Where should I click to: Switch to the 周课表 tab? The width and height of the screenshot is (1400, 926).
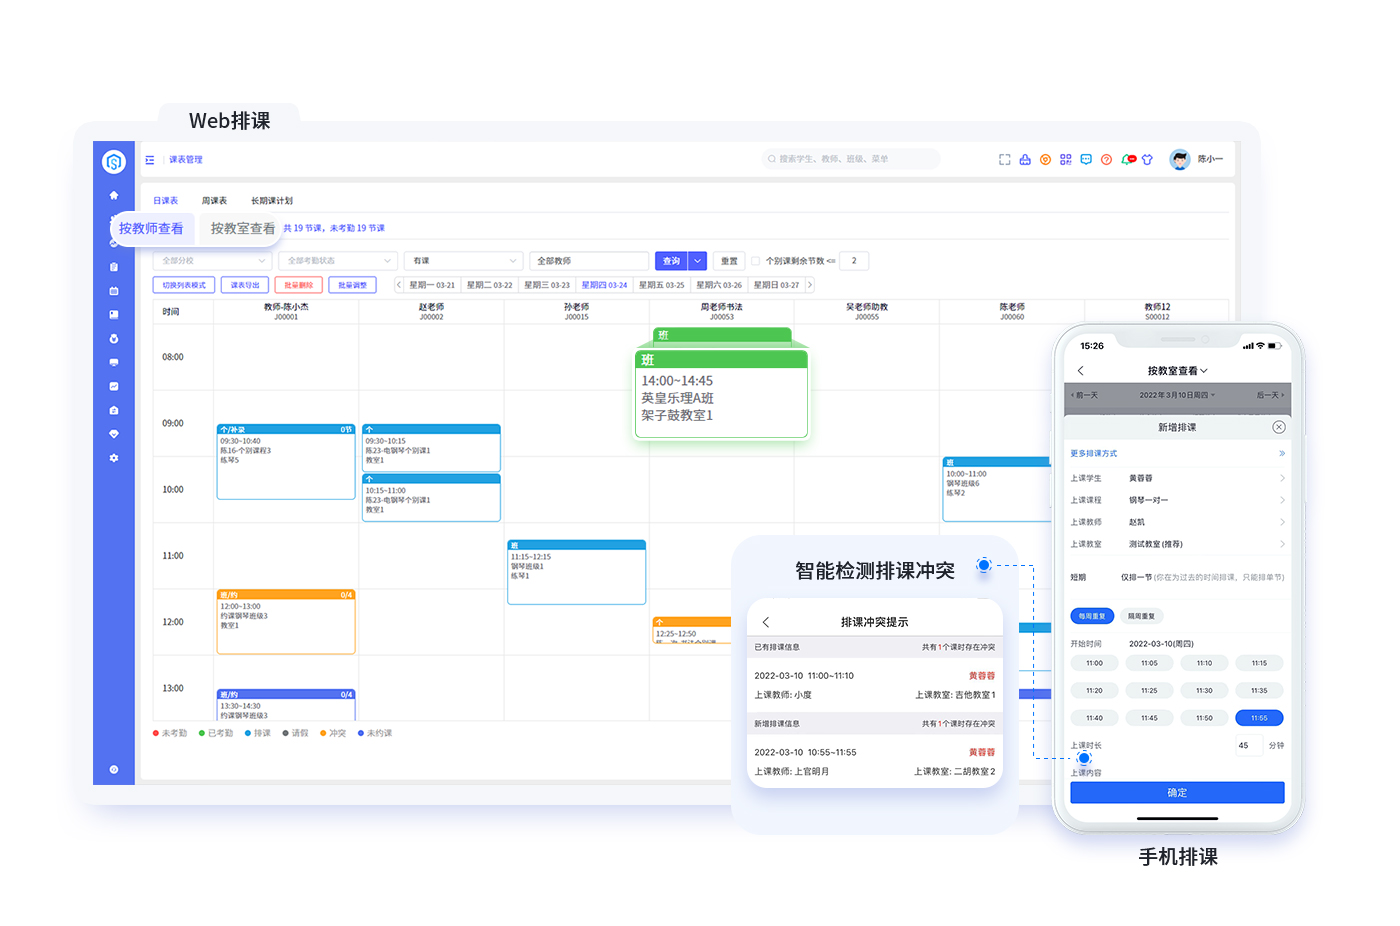click(213, 200)
